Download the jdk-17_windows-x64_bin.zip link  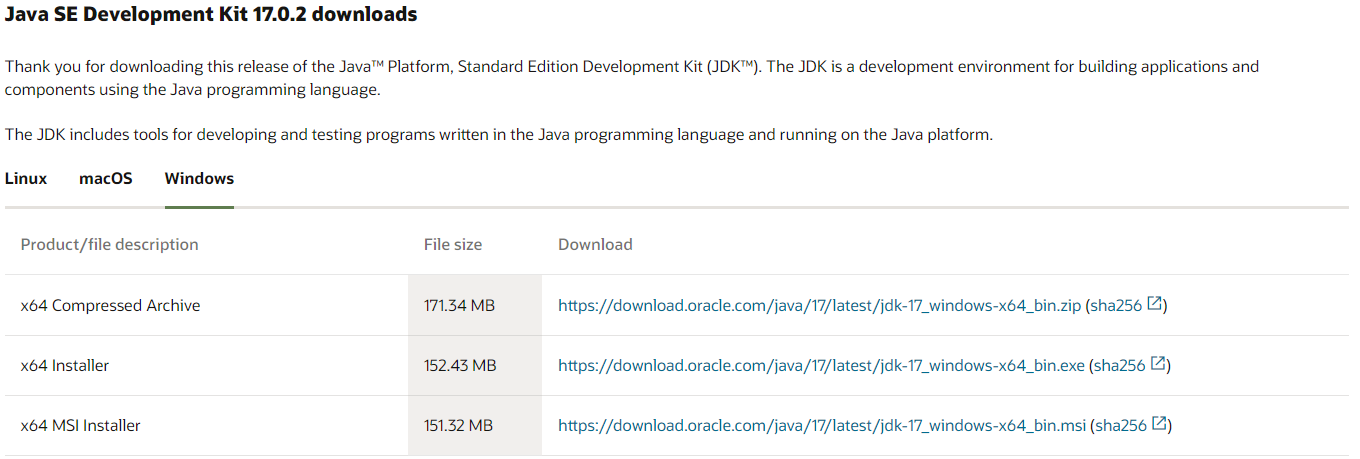819,306
